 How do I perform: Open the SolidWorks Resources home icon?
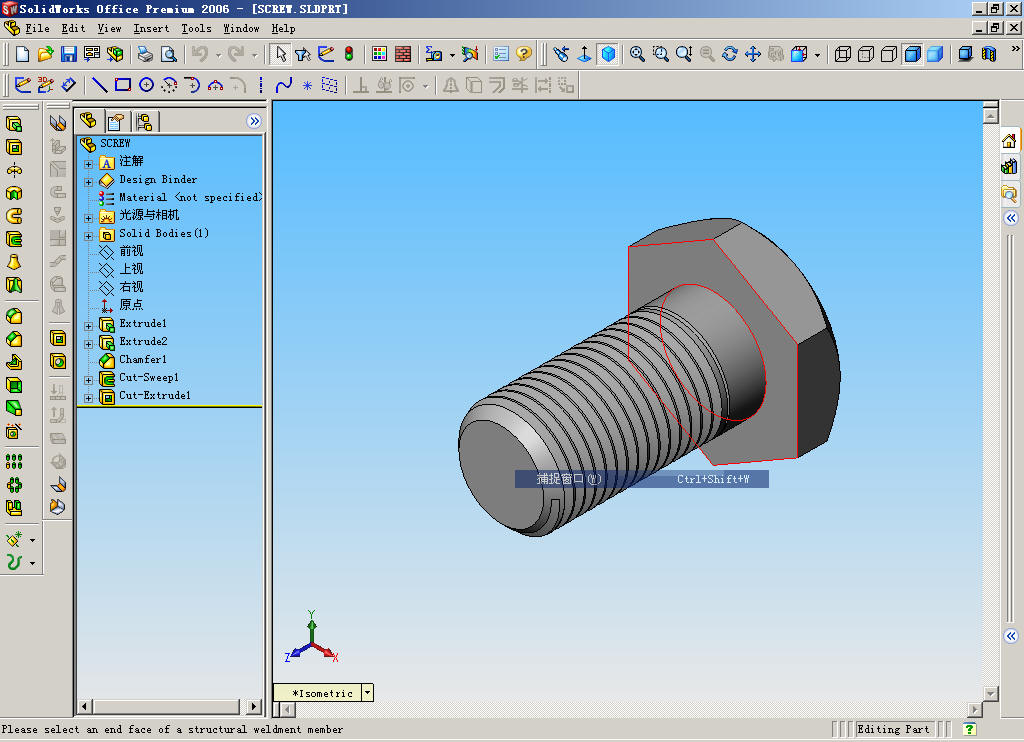coord(1010,140)
